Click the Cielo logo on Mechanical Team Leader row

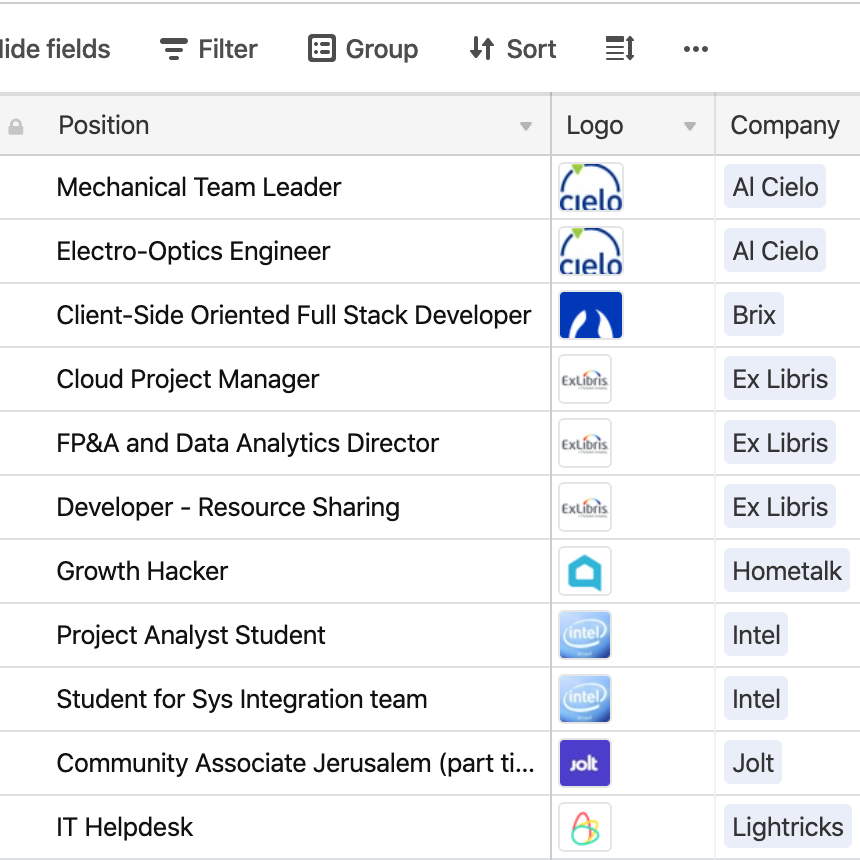point(590,187)
